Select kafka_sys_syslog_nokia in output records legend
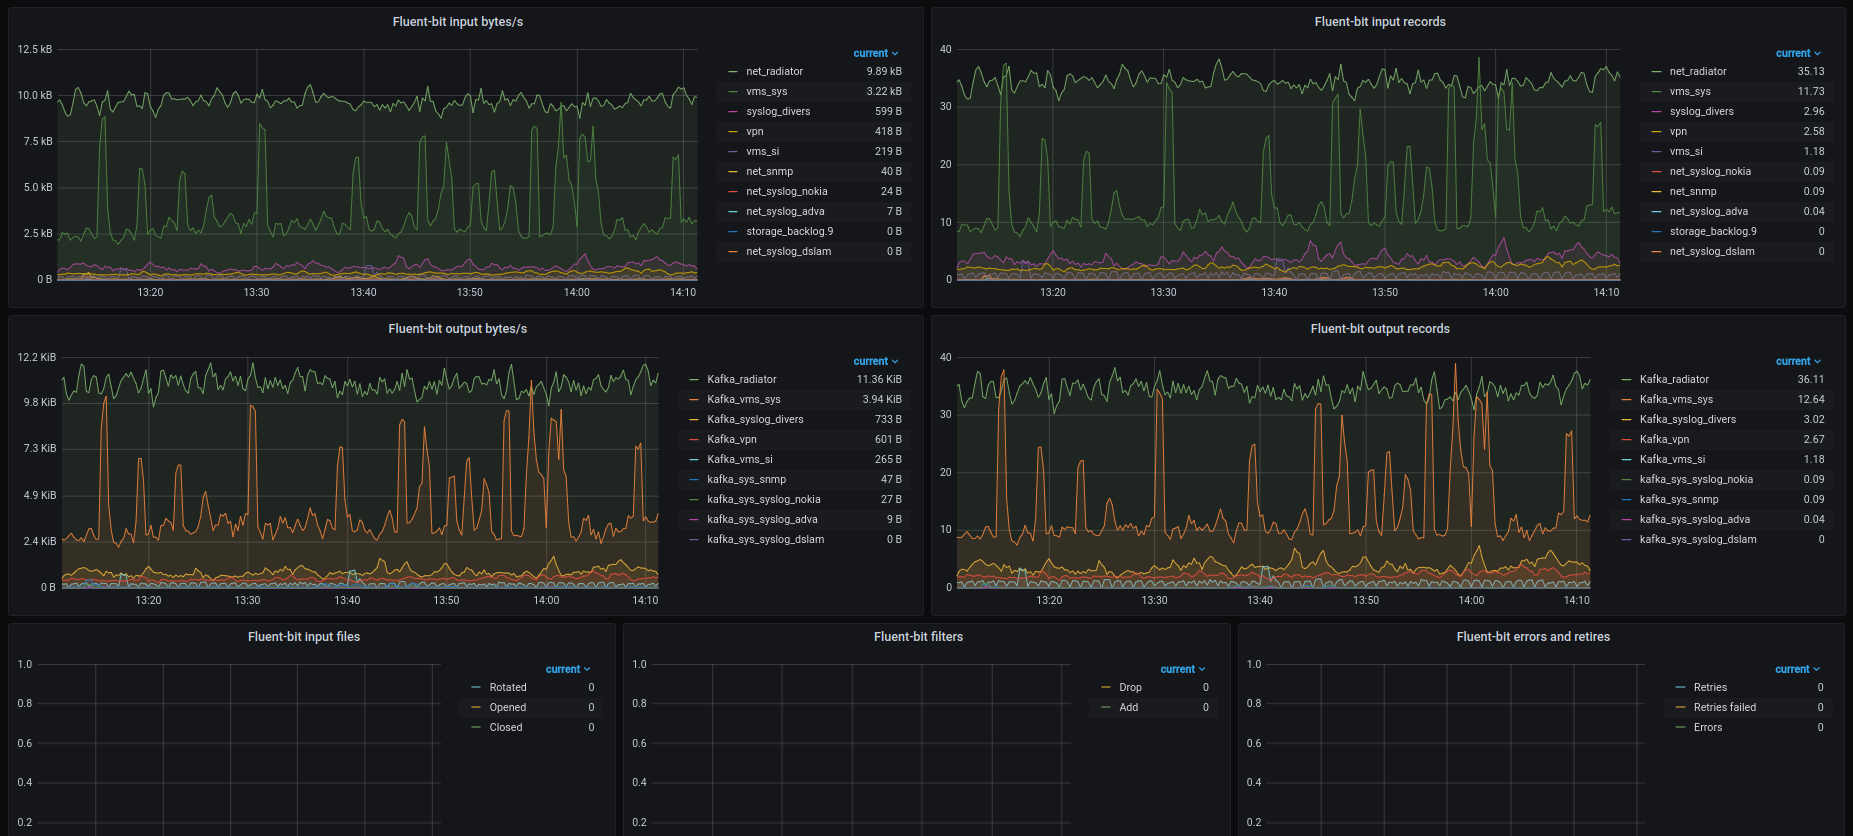Screen dimensions: 1853x836 [1695, 480]
